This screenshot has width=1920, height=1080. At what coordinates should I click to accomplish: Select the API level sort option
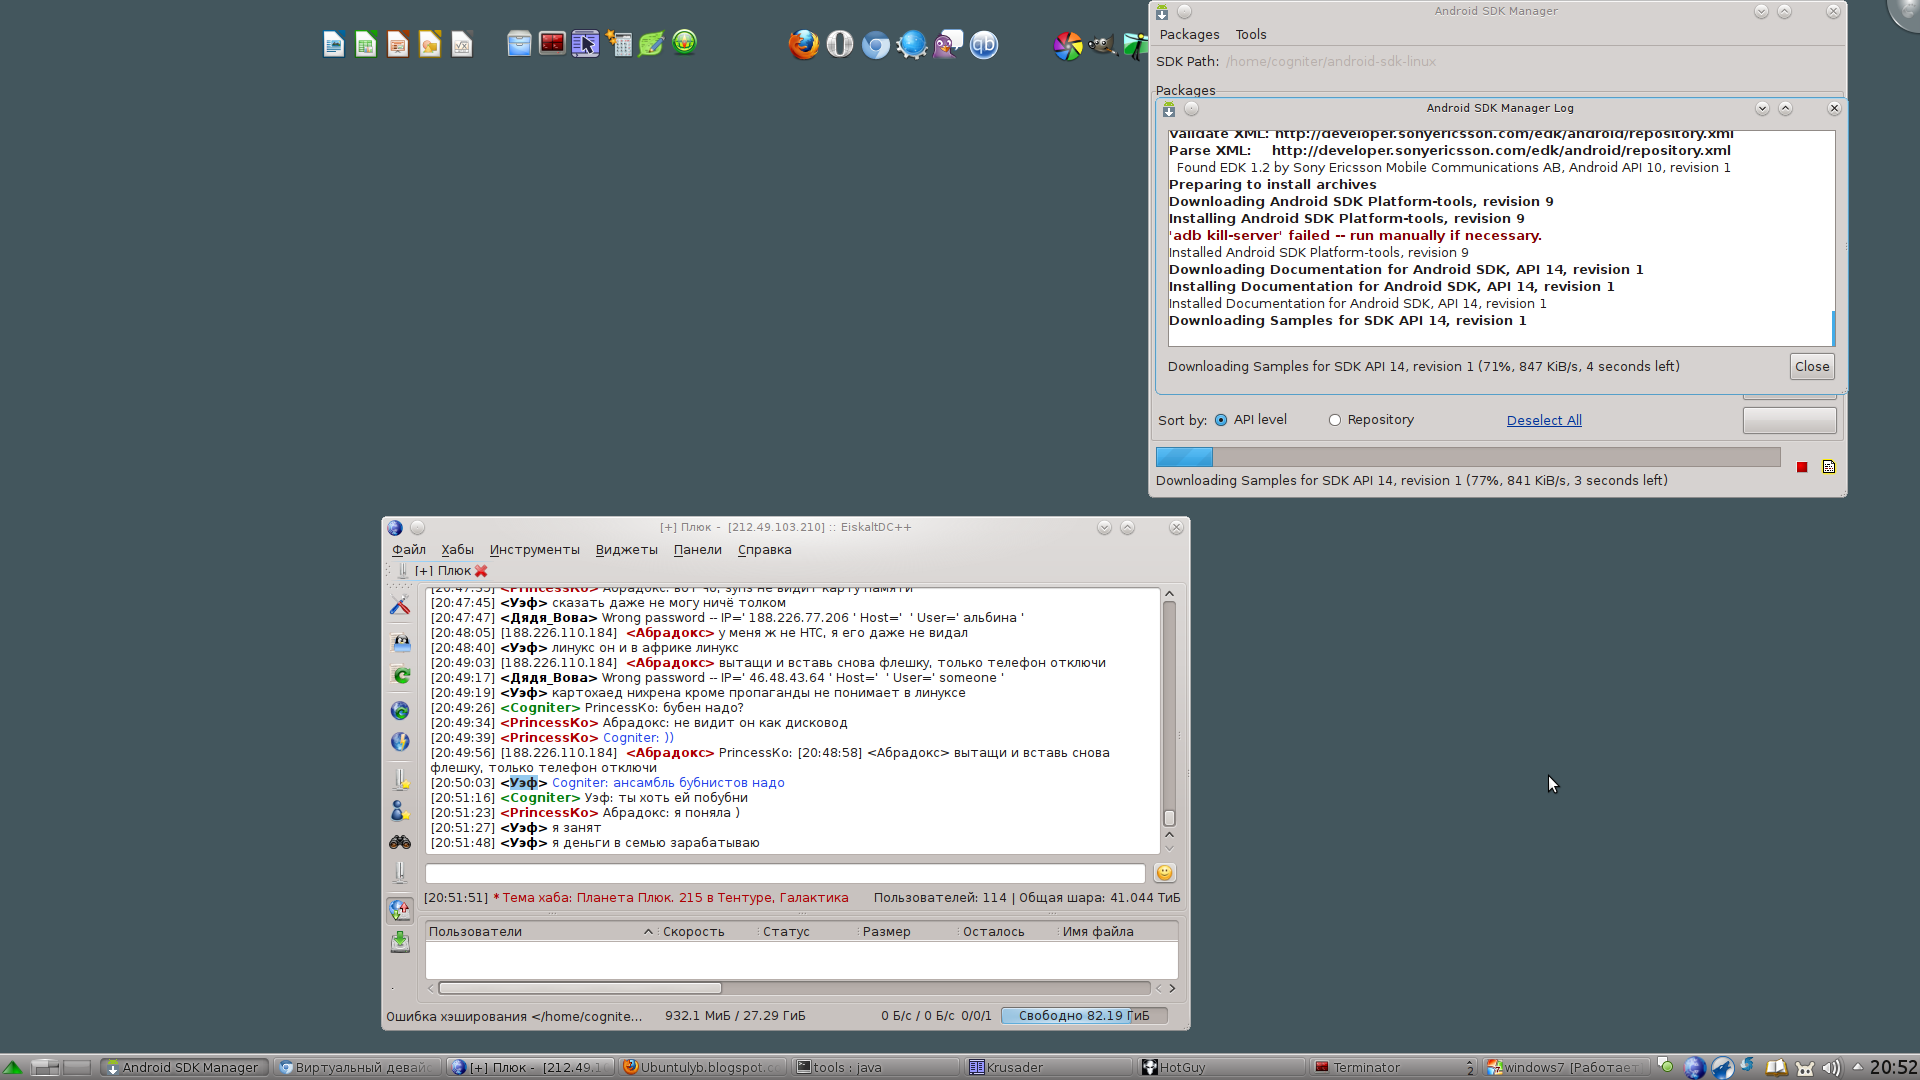click(x=1221, y=420)
